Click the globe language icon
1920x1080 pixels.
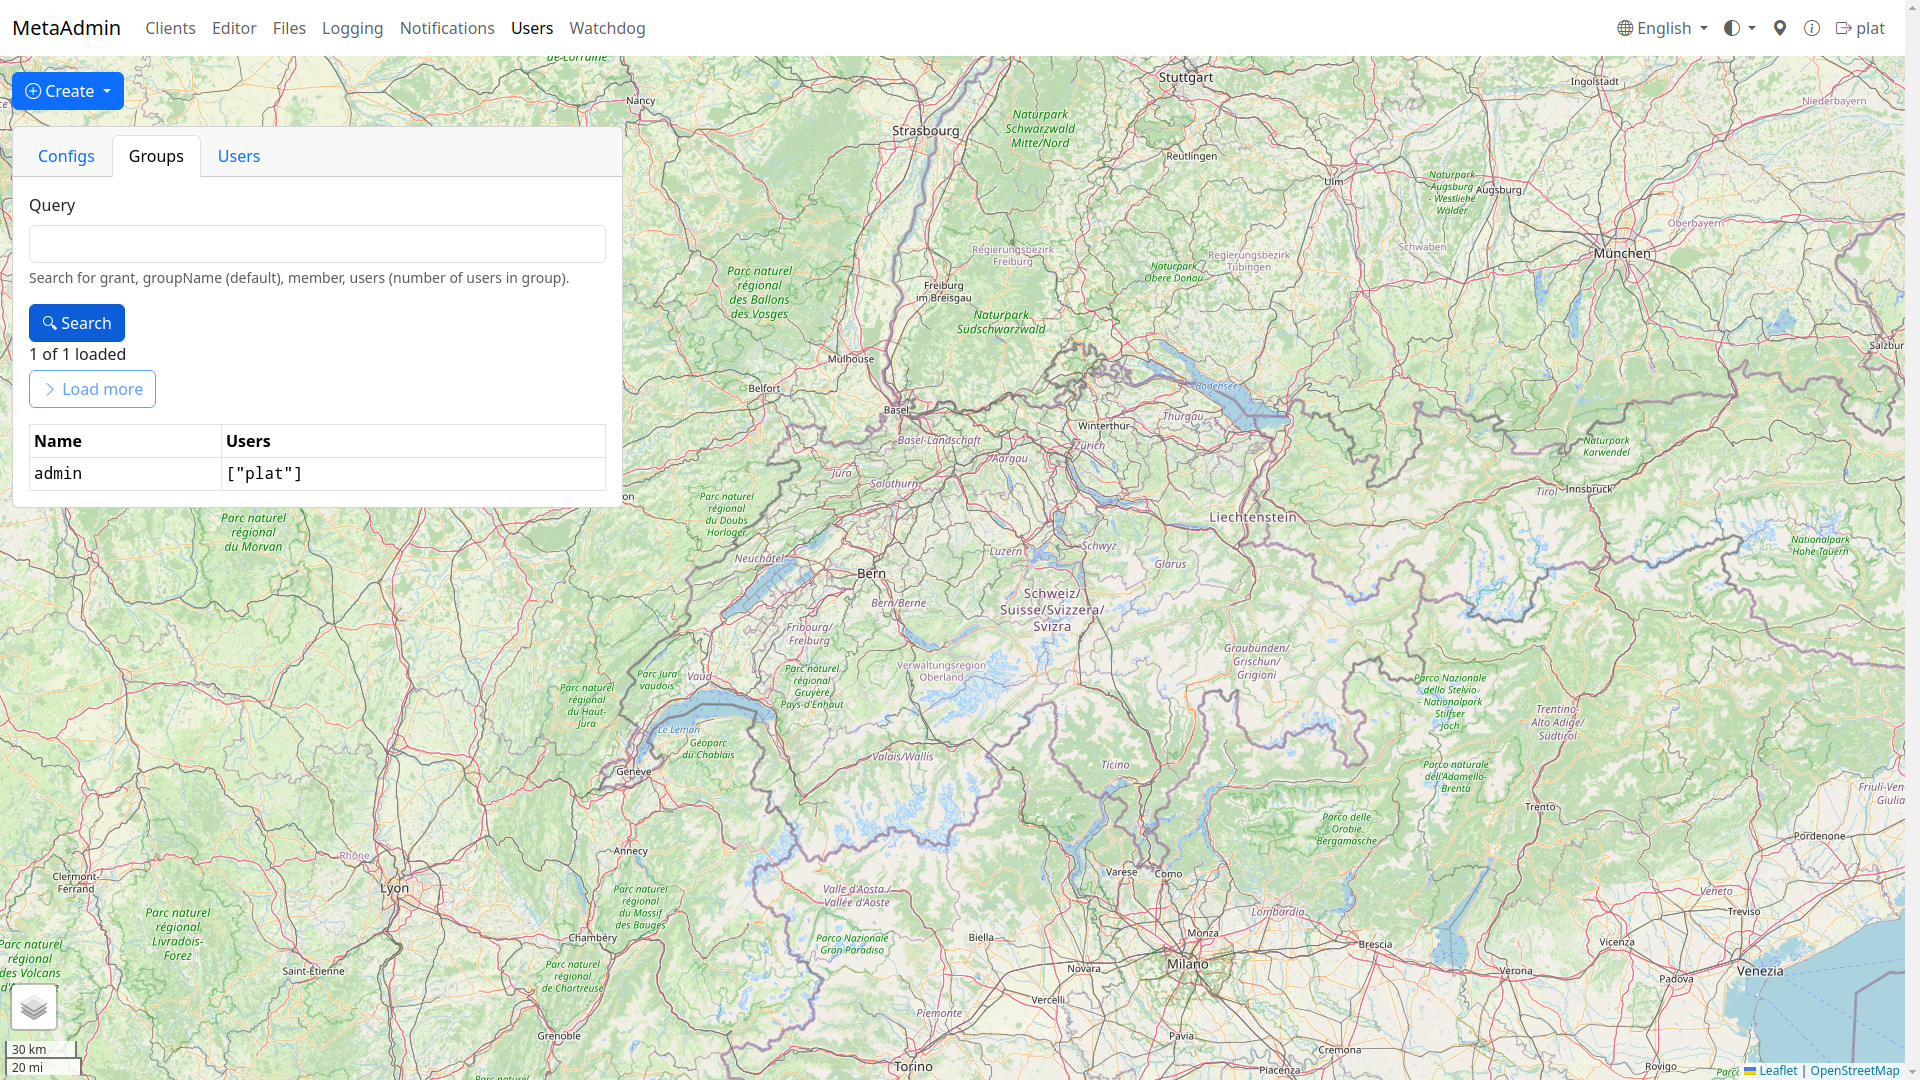click(1625, 28)
